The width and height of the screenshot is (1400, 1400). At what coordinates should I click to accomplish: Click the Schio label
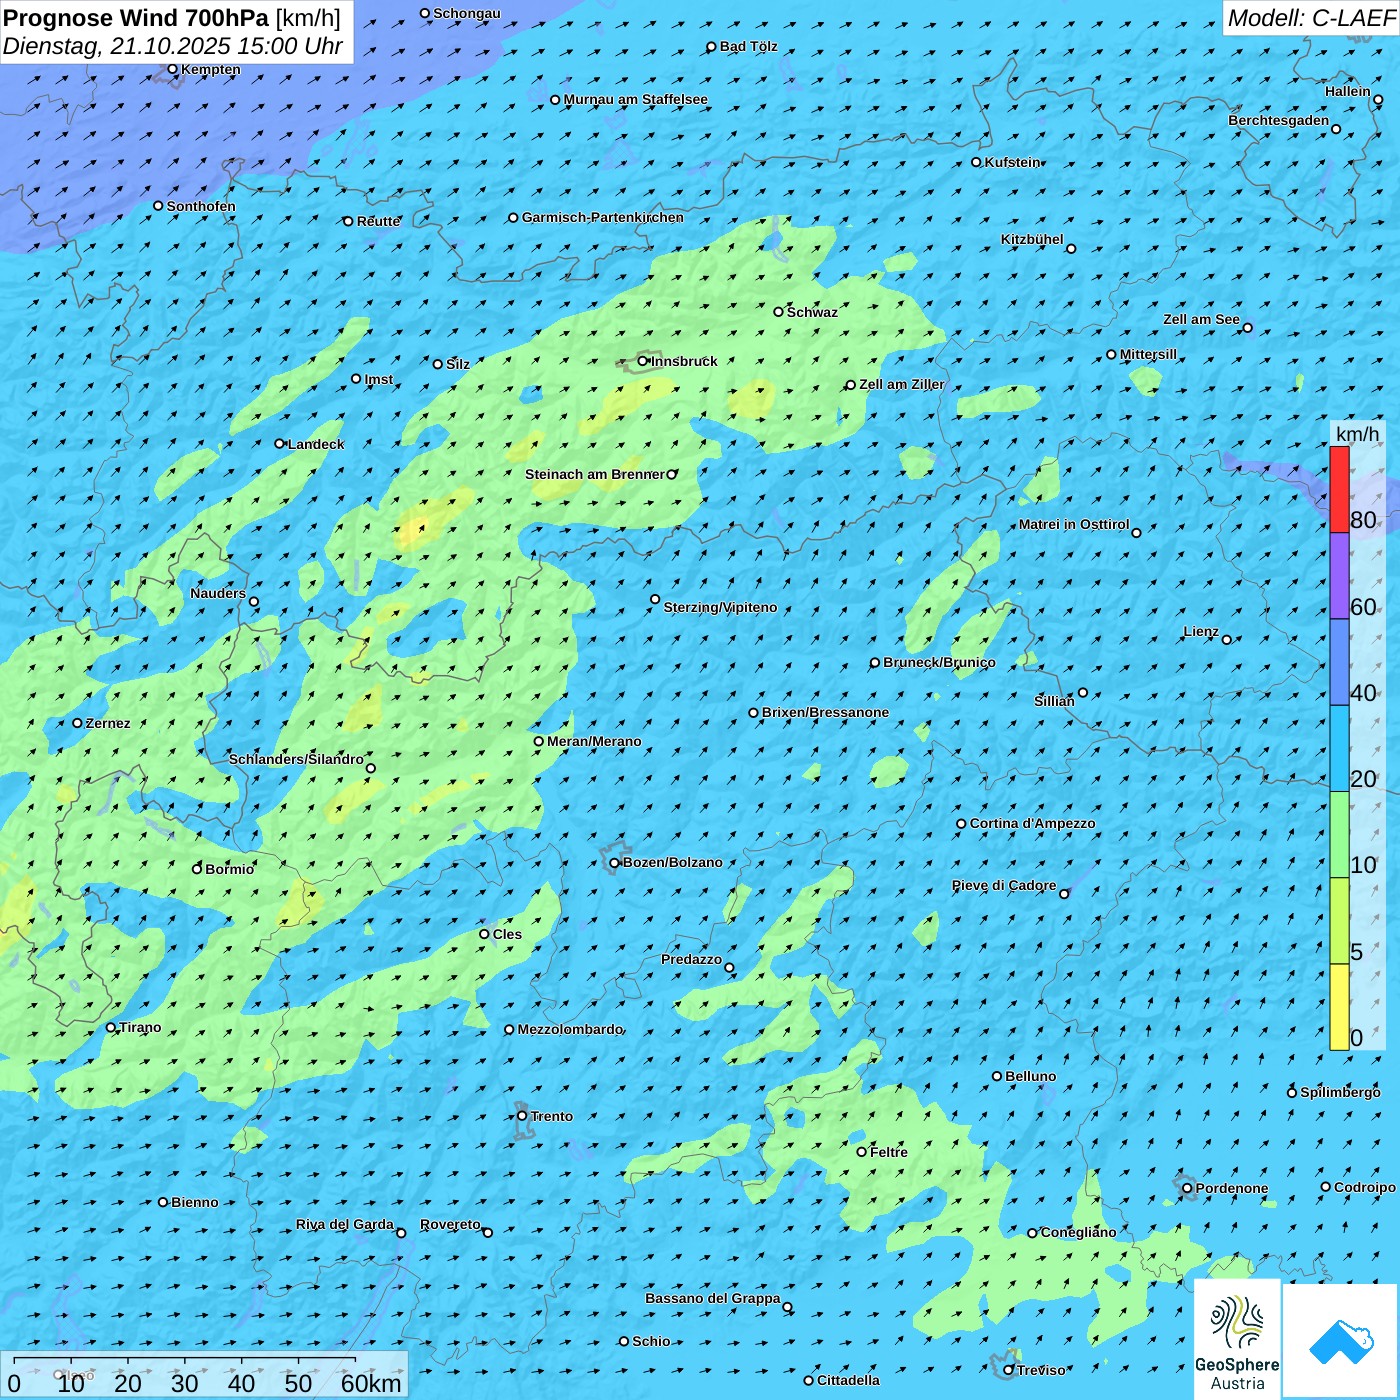[651, 1341]
